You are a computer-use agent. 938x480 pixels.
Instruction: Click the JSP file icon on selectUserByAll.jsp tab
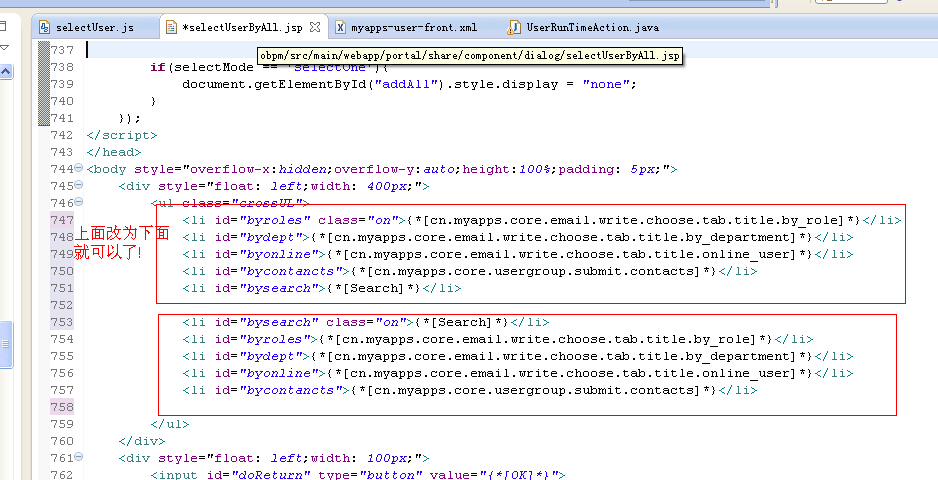tap(171, 27)
